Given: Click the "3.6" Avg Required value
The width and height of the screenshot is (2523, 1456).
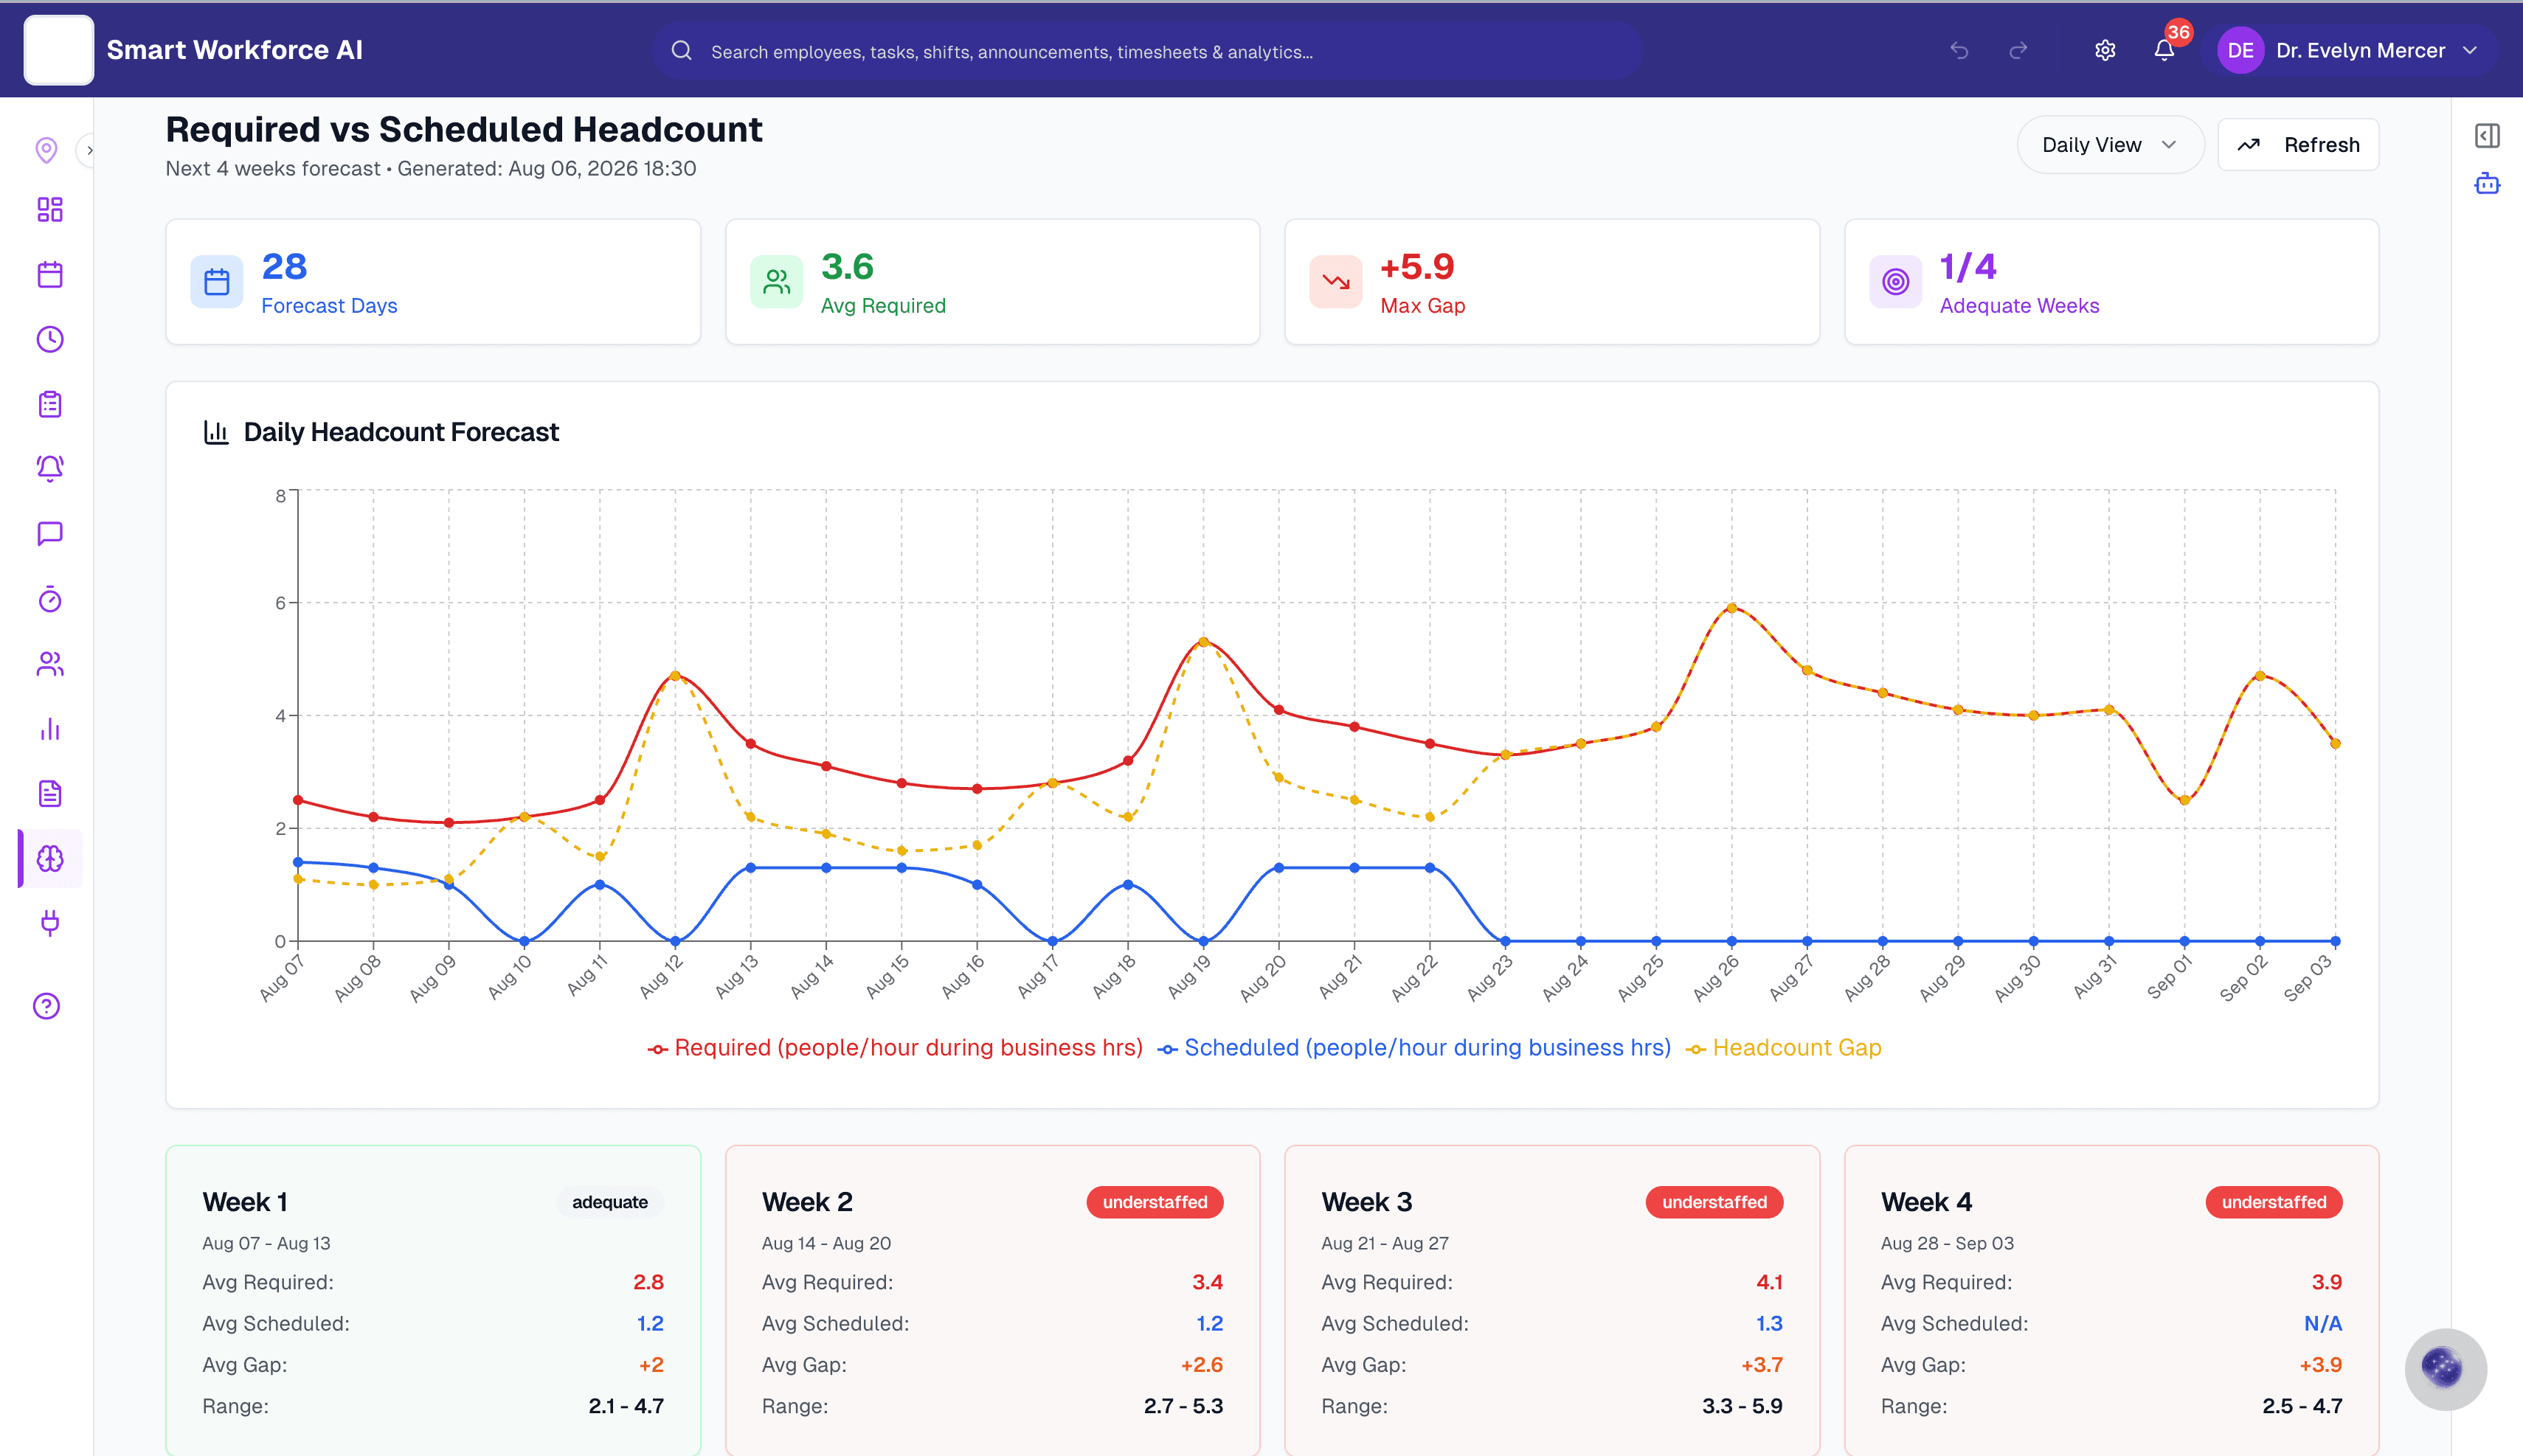Looking at the screenshot, I should (x=847, y=267).
